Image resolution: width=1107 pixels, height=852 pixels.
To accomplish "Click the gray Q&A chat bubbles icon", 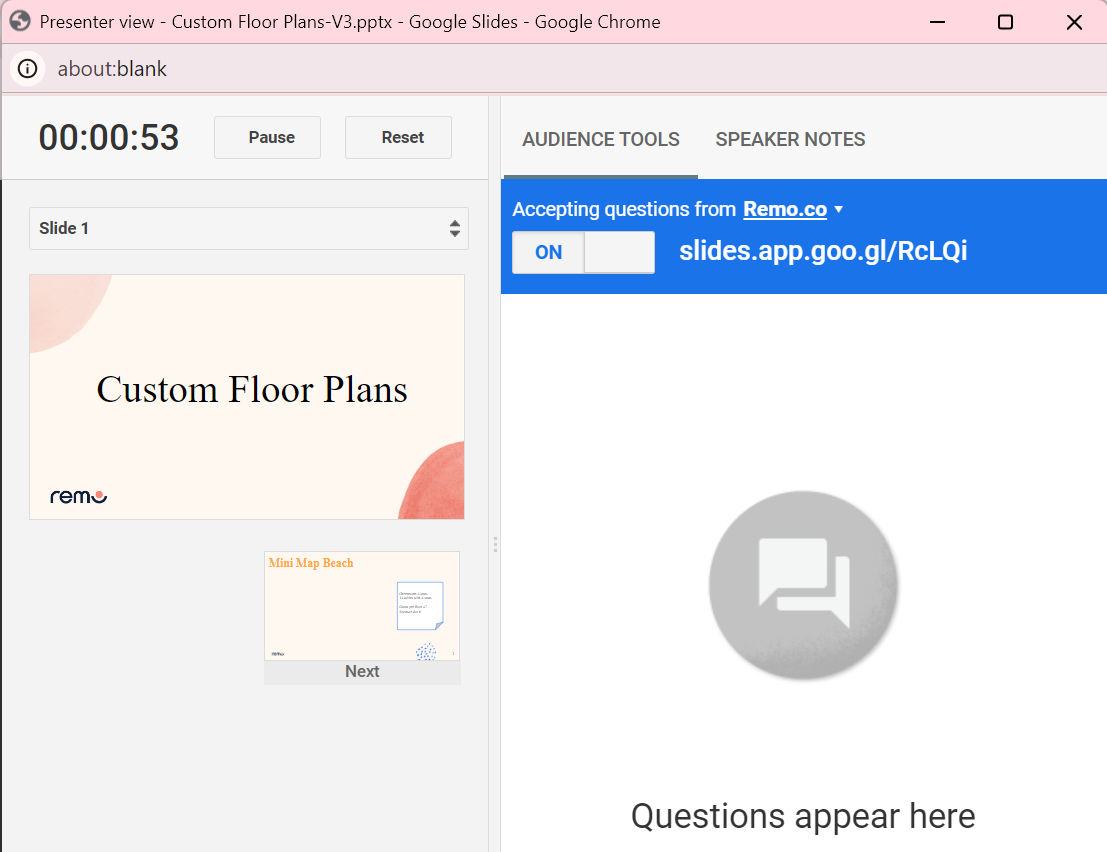I will (803, 584).
